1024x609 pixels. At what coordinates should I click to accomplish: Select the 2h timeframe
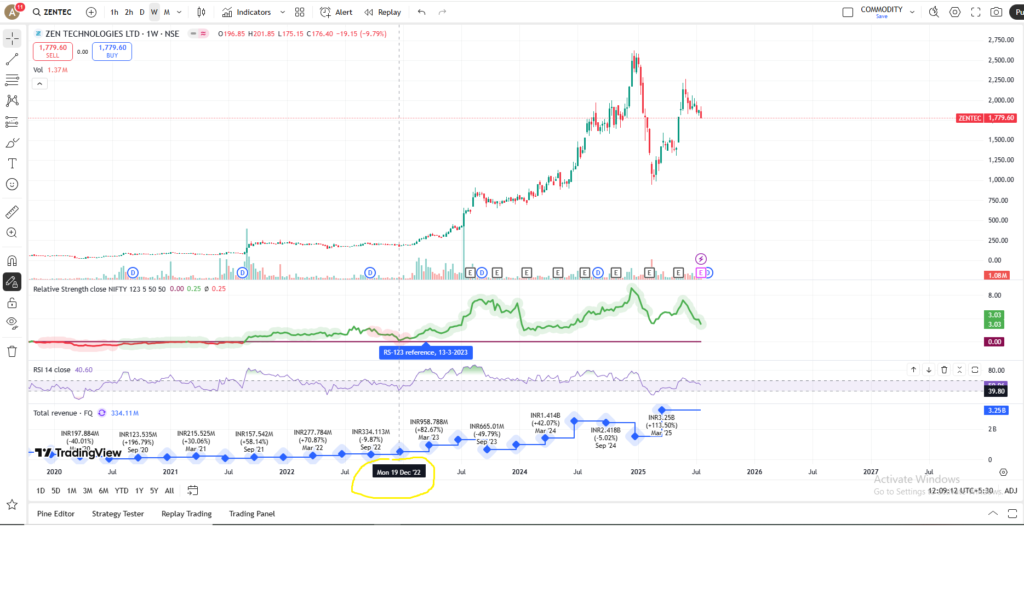pos(129,12)
